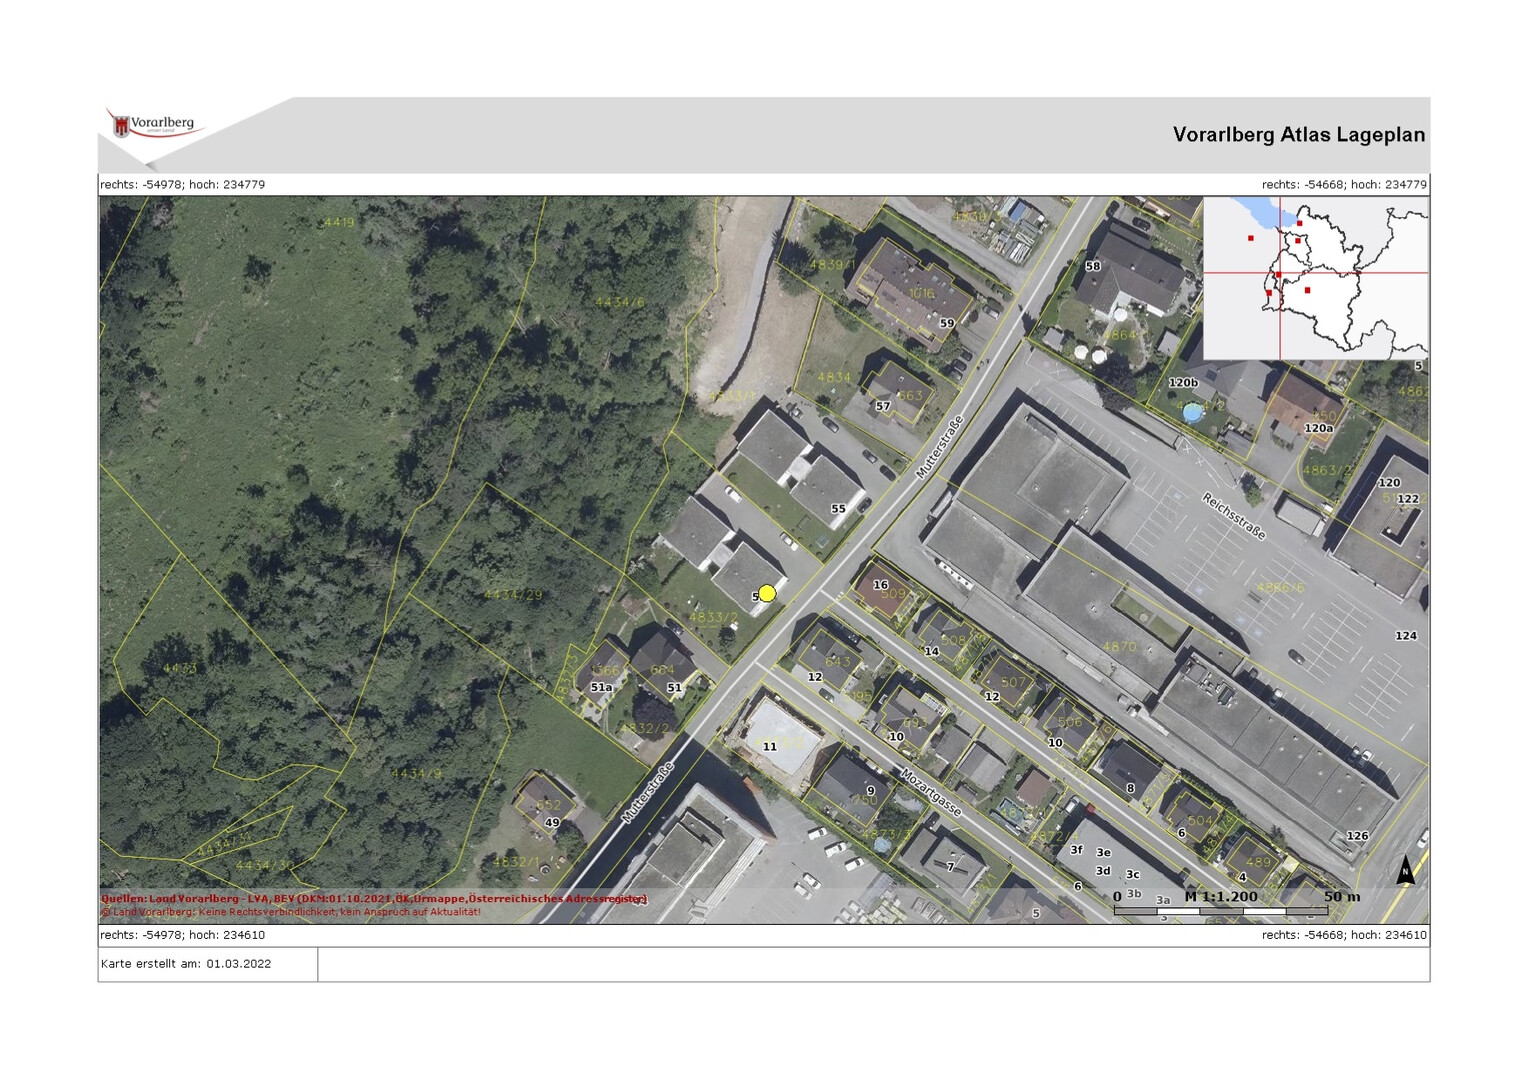The width and height of the screenshot is (1528, 1080).
Task: Click the Vorarlberg Atlas Lageplan title
Action: [1298, 135]
